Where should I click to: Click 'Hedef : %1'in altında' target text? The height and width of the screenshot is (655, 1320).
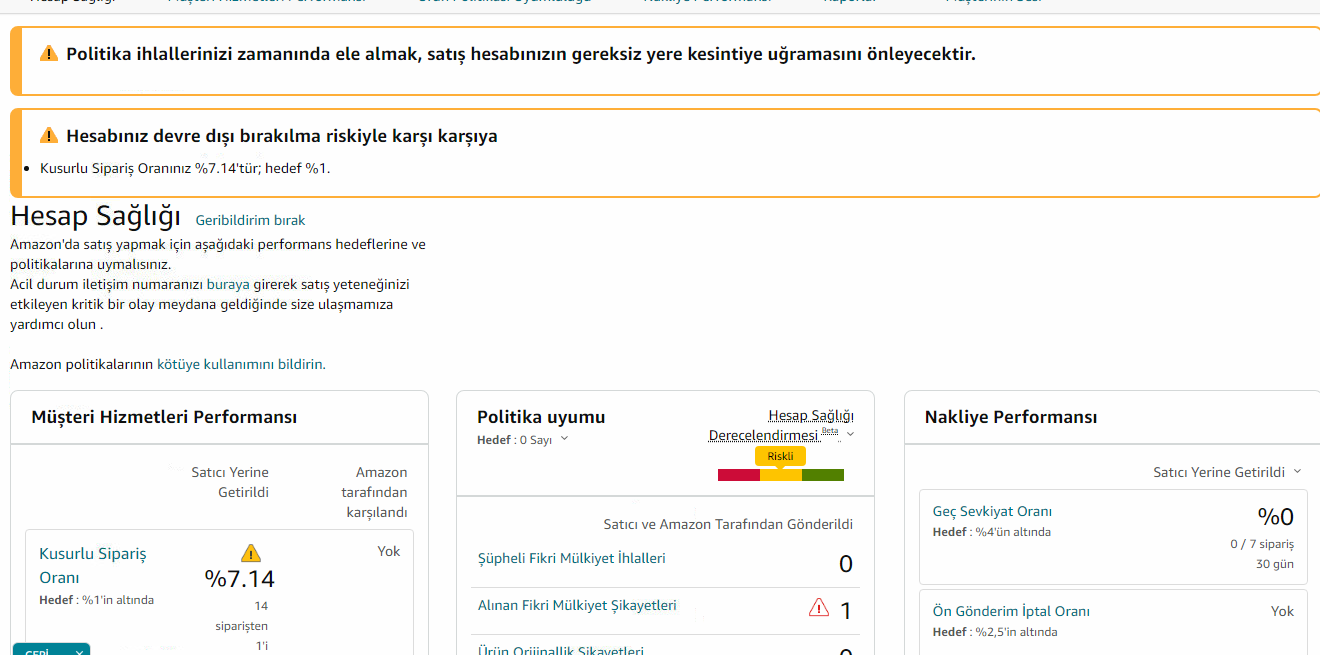(x=96, y=600)
